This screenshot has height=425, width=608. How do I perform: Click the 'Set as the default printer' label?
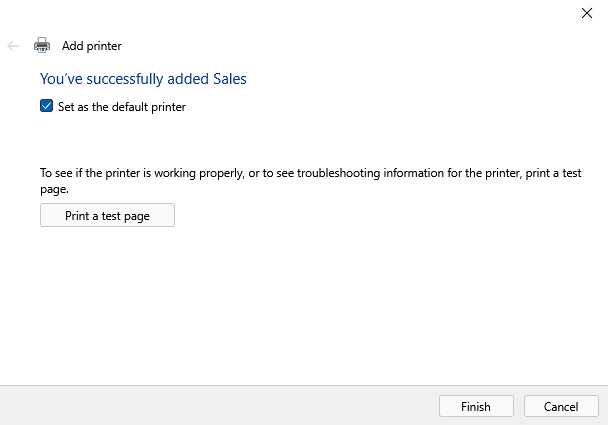click(x=122, y=107)
